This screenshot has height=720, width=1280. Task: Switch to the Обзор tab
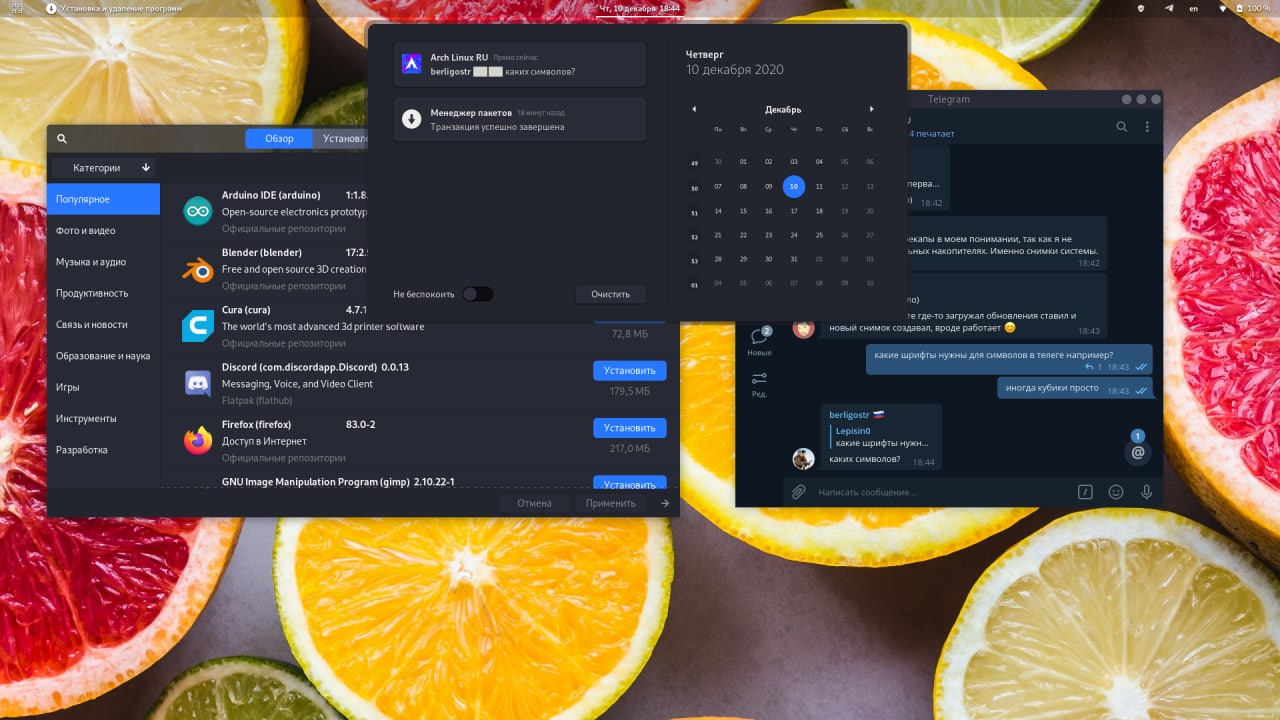pyautogui.click(x=279, y=139)
